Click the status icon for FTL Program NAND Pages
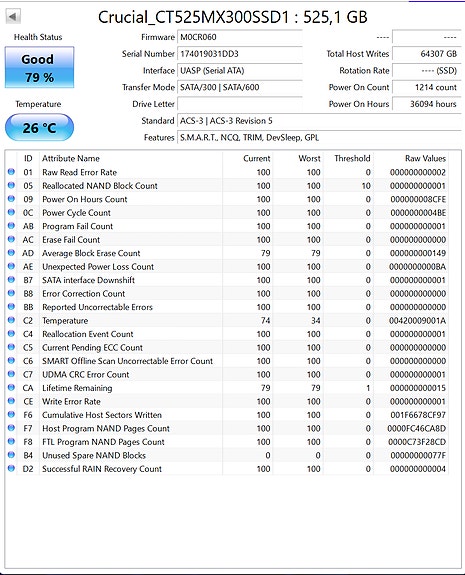The image size is (465, 575). pos(11,441)
